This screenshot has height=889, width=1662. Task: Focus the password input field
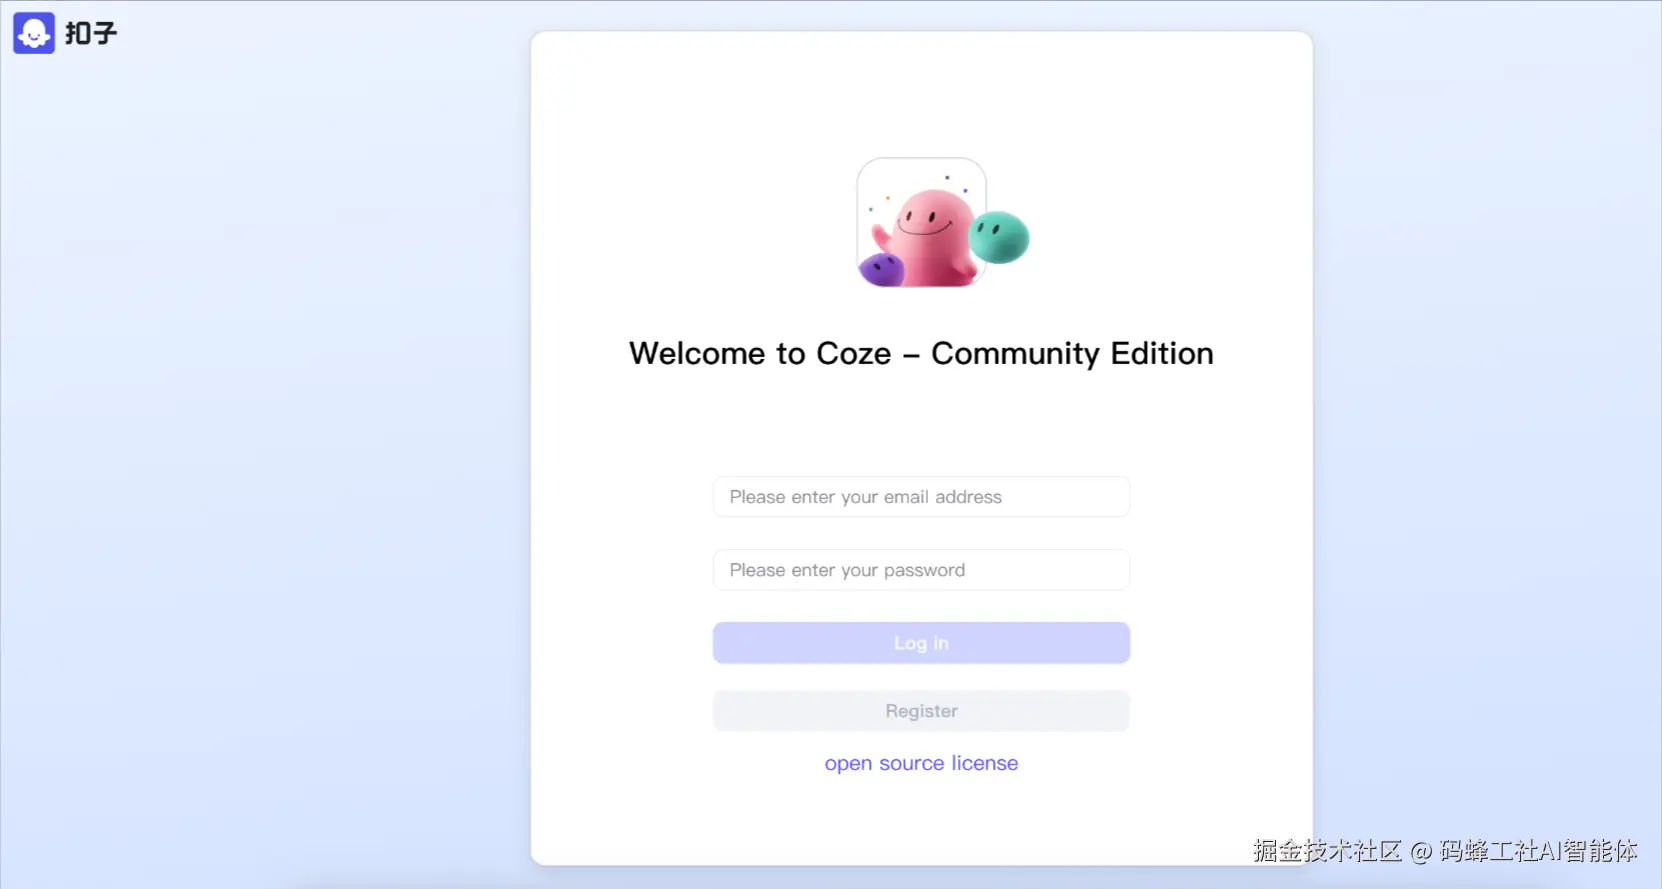tap(921, 570)
